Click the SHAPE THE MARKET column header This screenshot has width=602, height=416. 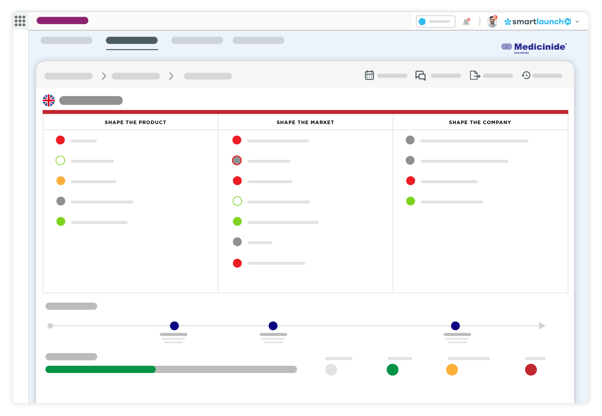(x=305, y=122)
